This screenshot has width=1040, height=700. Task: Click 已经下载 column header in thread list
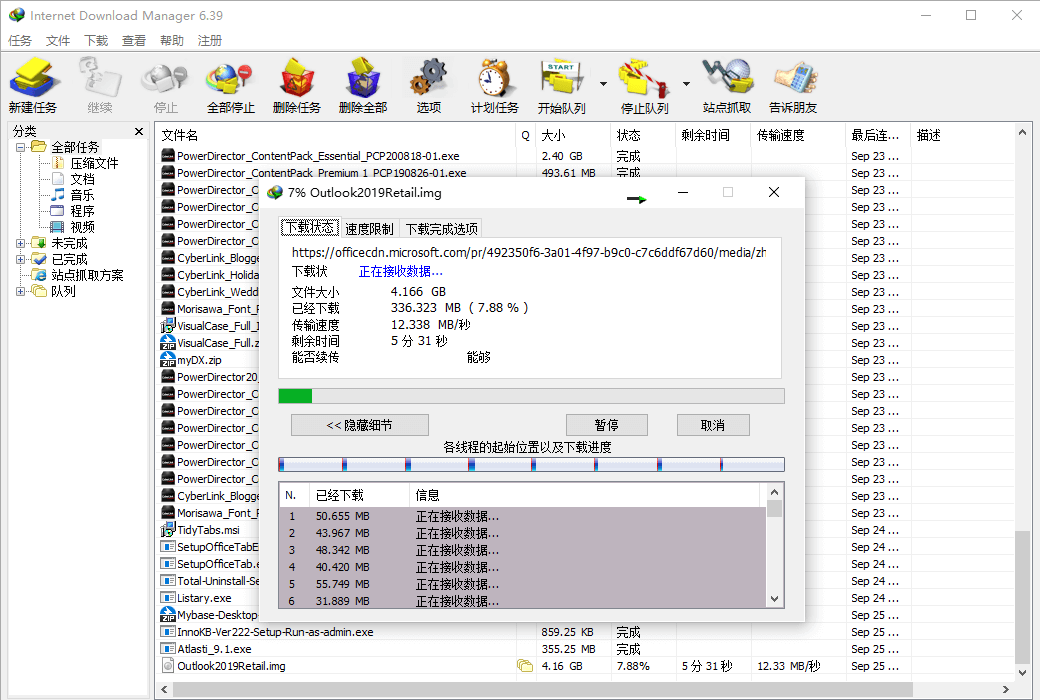[x=359, y=495]
